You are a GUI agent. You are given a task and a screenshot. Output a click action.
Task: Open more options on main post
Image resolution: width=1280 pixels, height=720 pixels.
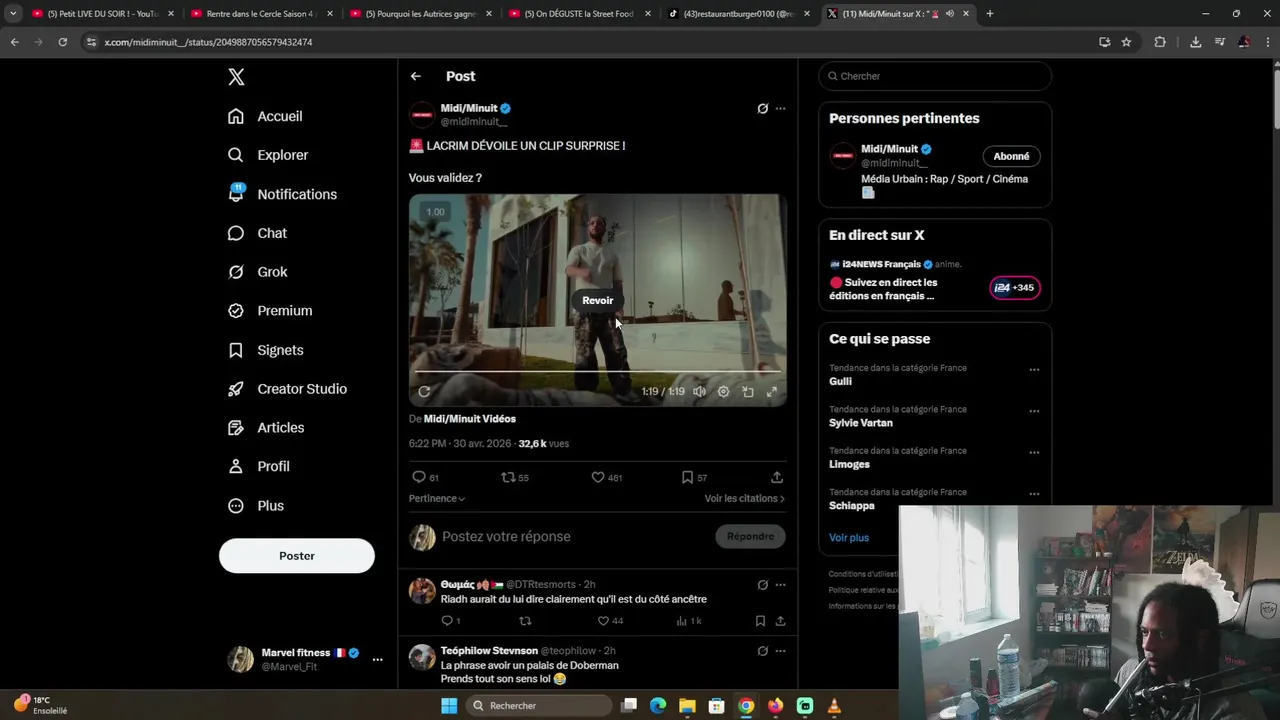[781, 108]
